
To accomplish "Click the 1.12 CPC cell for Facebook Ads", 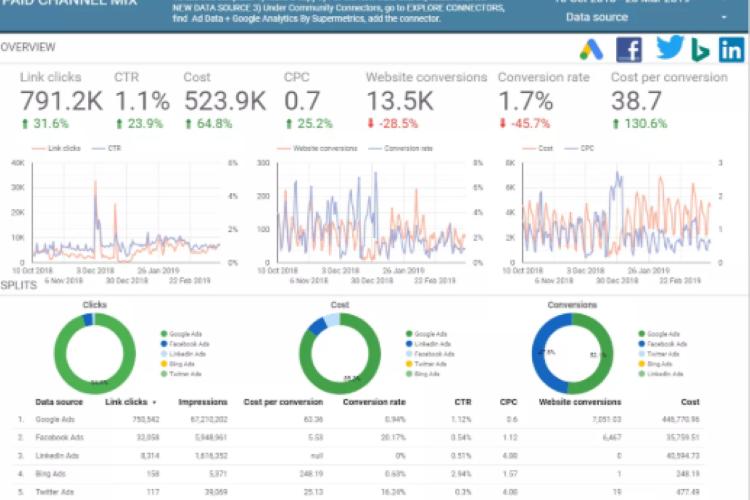I will (x=510, y=437).
